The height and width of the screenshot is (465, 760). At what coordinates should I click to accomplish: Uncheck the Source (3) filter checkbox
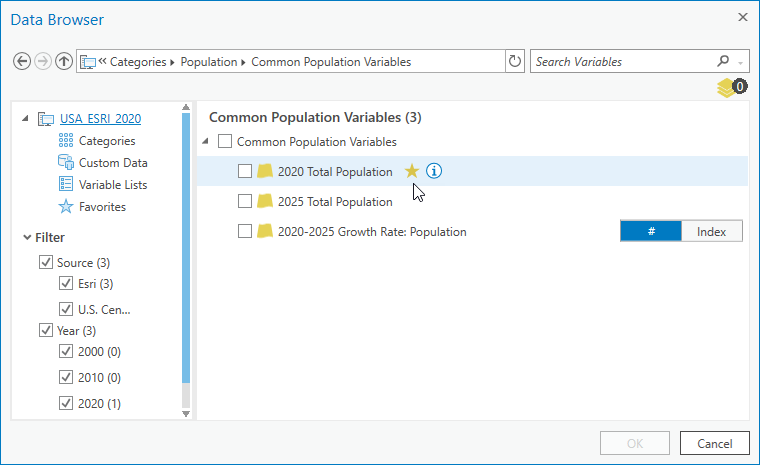pos(46,262)
